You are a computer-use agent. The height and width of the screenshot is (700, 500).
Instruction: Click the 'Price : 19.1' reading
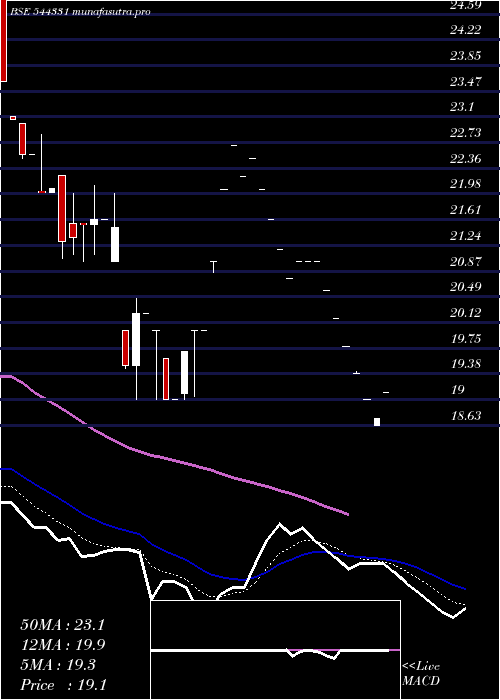[62, 685]
